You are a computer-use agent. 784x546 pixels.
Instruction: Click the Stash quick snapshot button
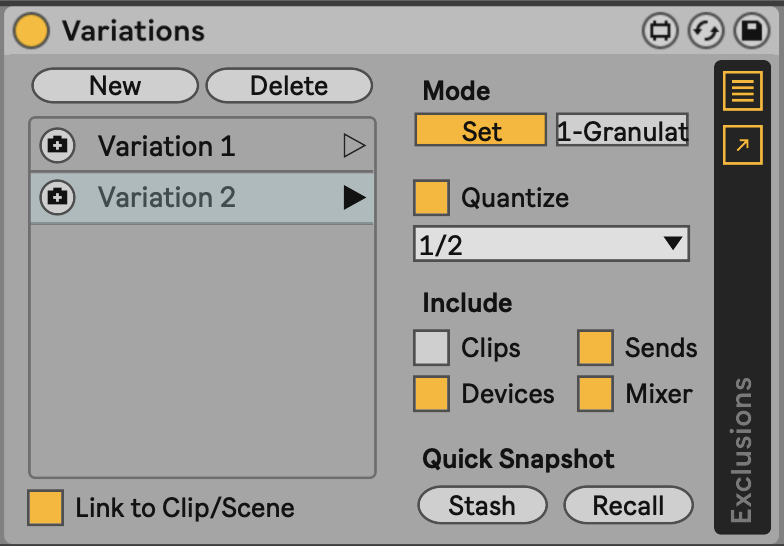[482, 505]
